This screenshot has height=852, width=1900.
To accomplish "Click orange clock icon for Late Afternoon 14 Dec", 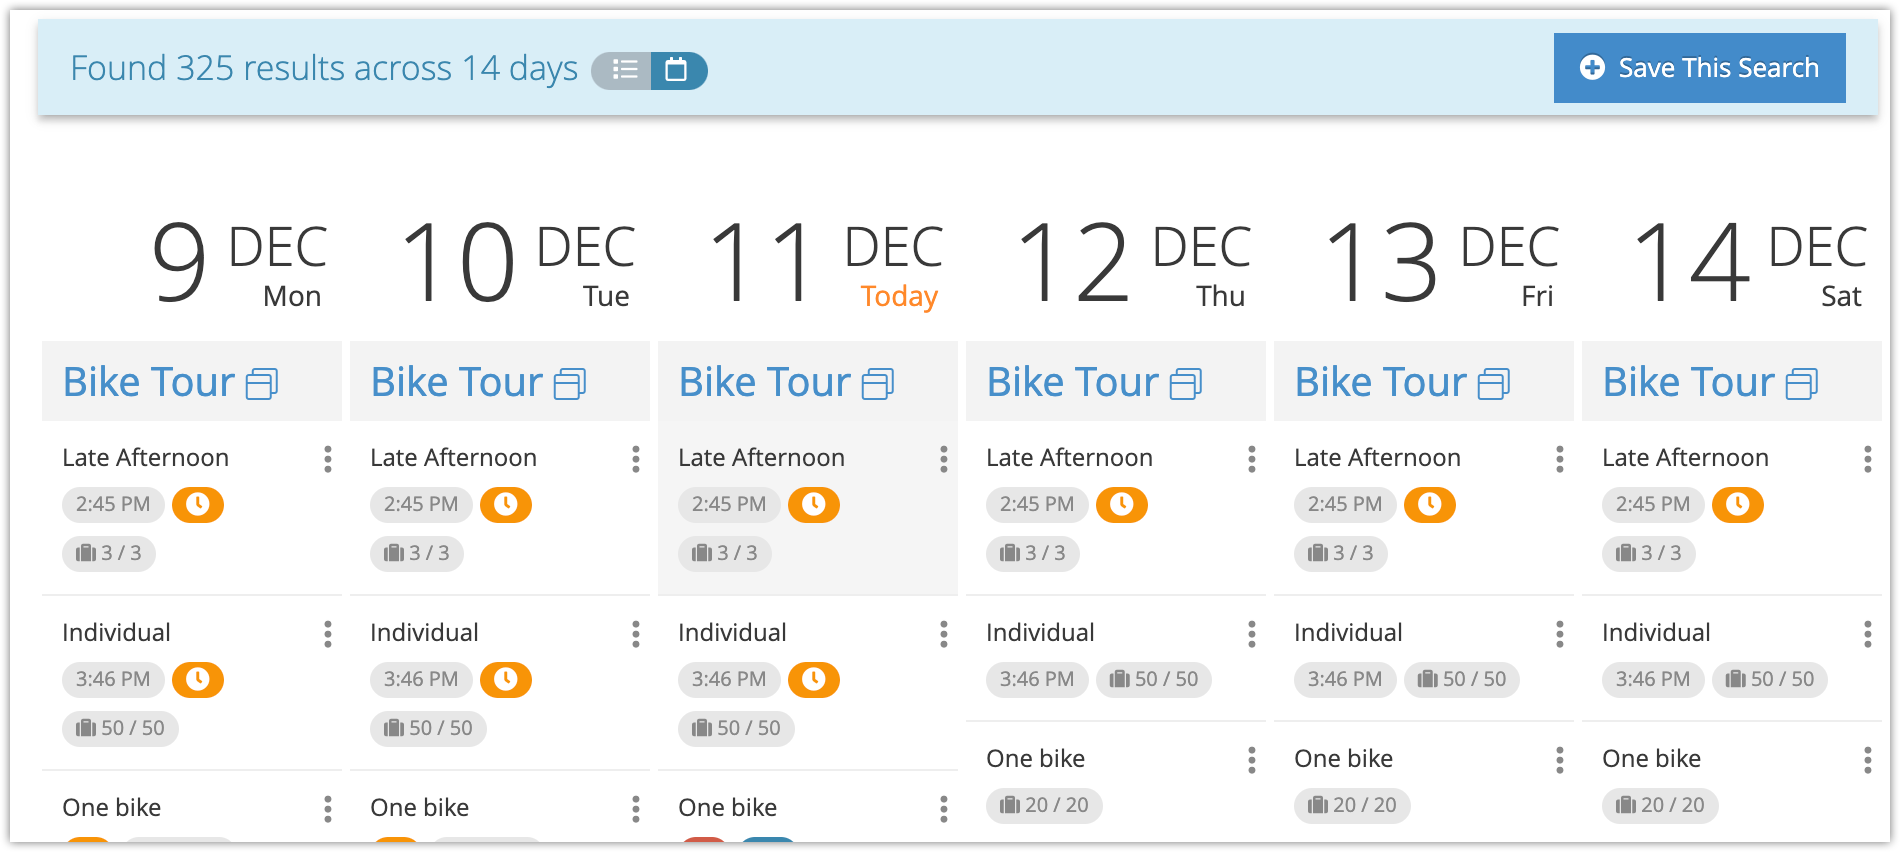I will [x=1738, y=504].
